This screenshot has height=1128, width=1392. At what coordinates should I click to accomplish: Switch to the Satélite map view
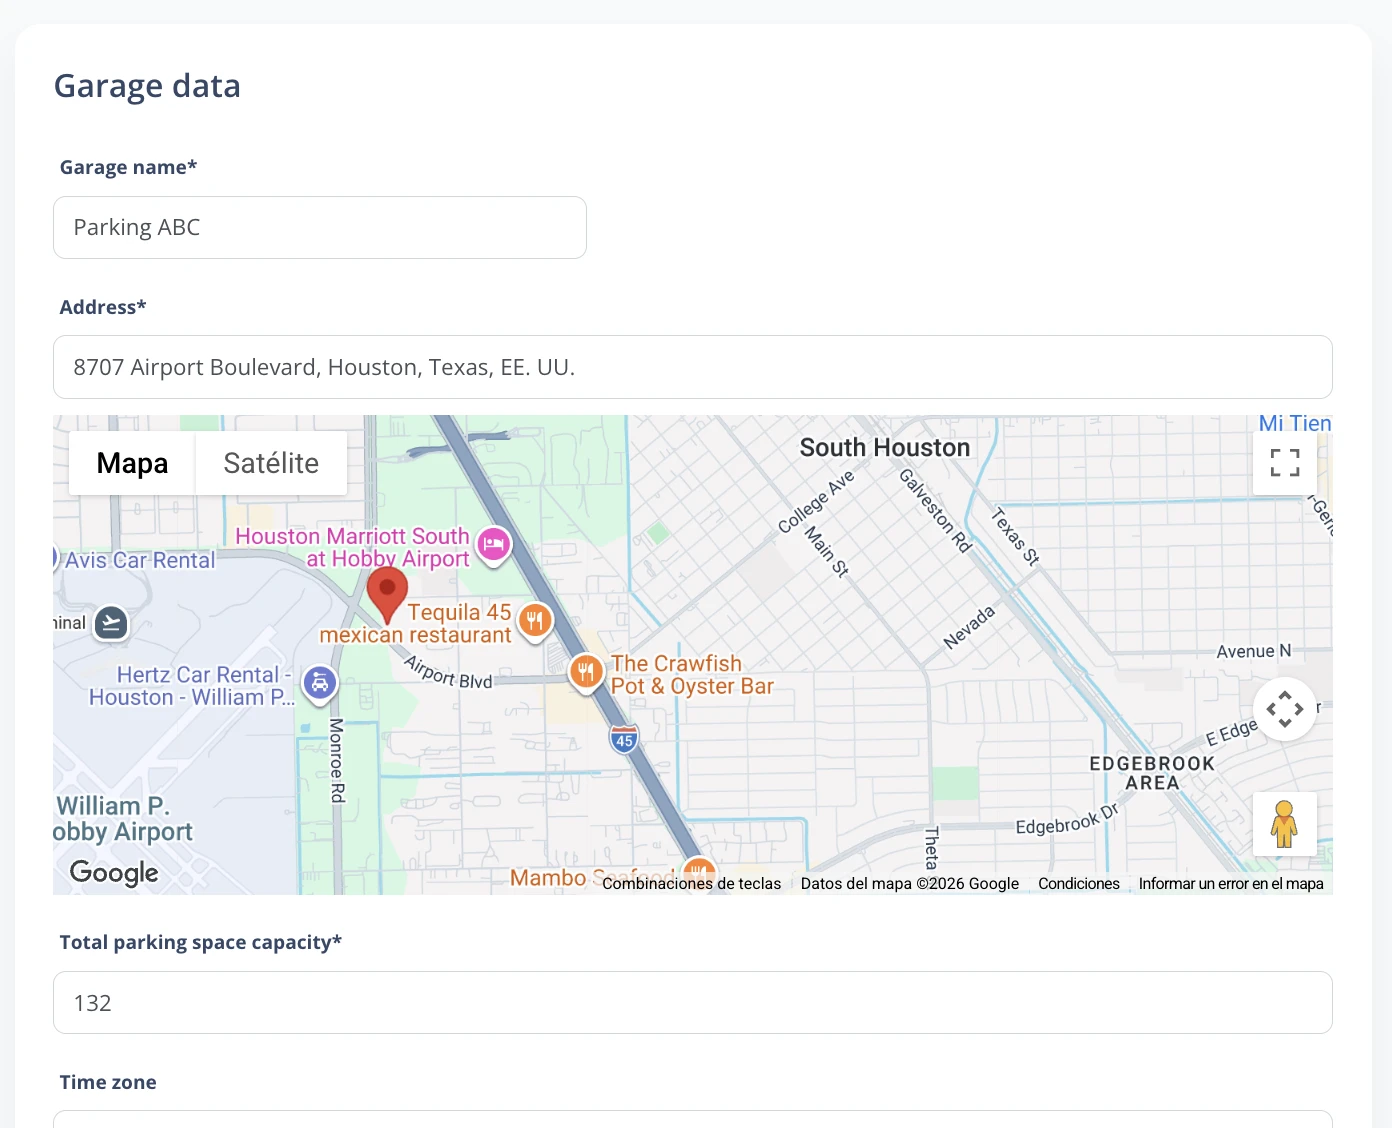click(x=271, y=463)
